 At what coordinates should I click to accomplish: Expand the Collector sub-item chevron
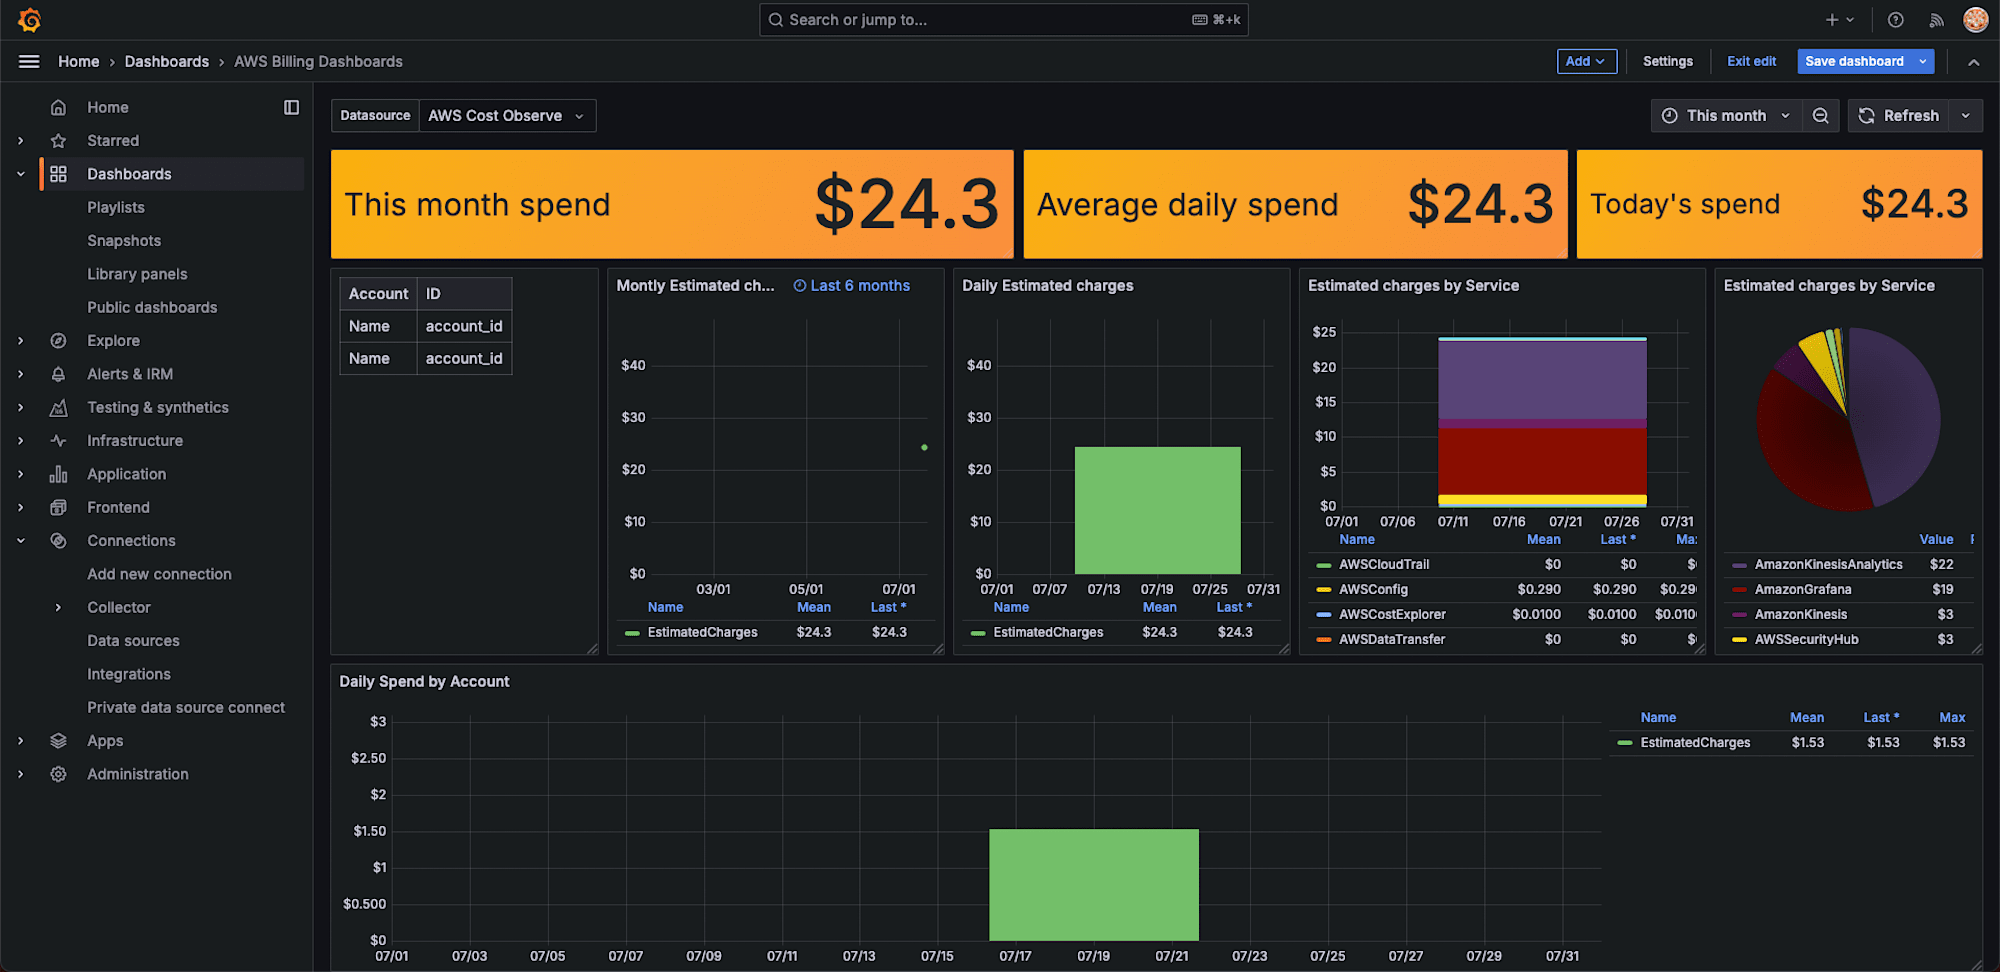pos(58,607)
